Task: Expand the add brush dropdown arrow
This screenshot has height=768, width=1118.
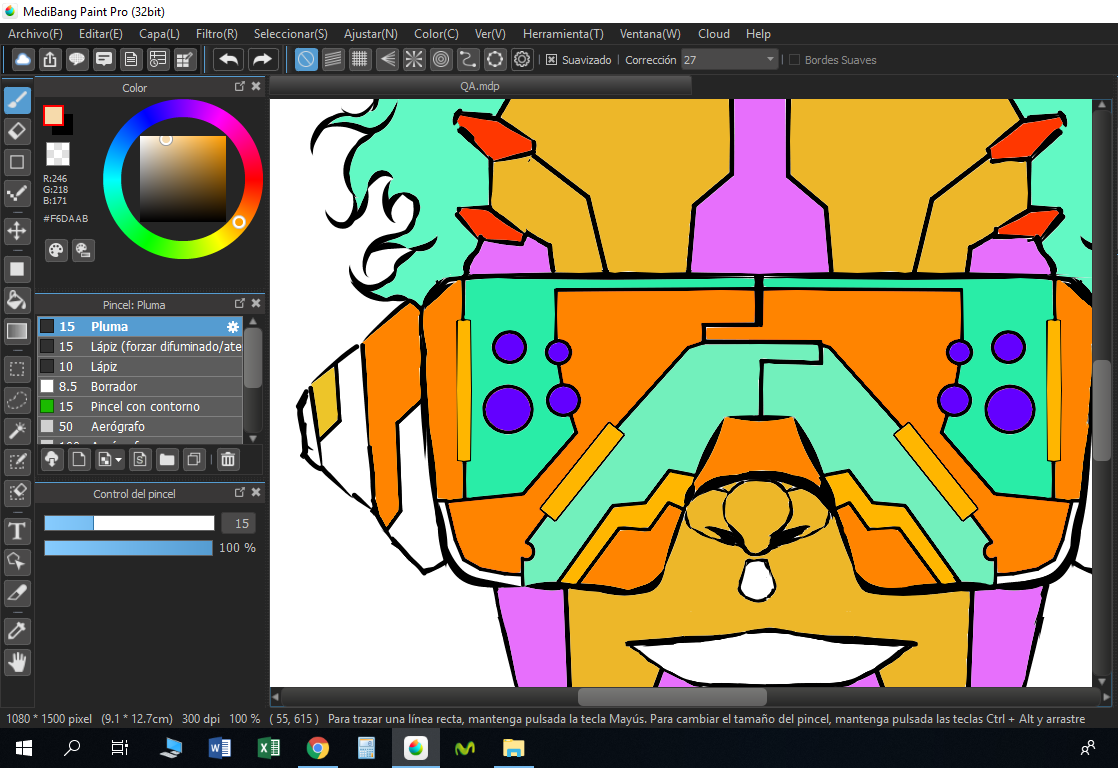Action: [119, 460]
